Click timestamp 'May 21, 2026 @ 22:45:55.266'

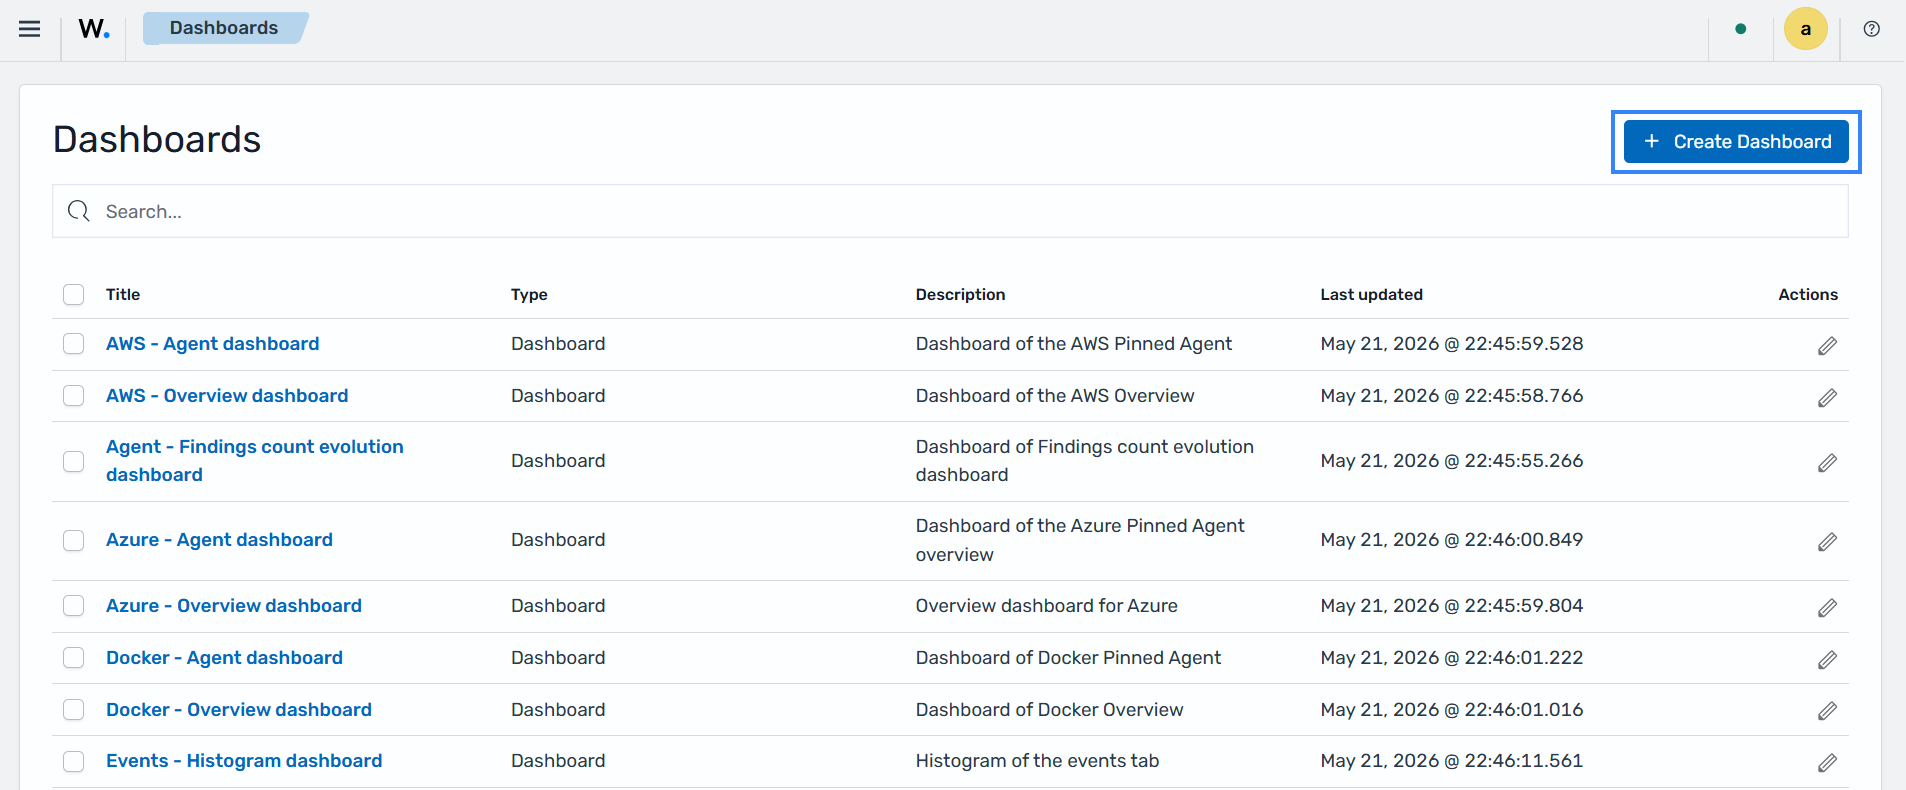1452,461
